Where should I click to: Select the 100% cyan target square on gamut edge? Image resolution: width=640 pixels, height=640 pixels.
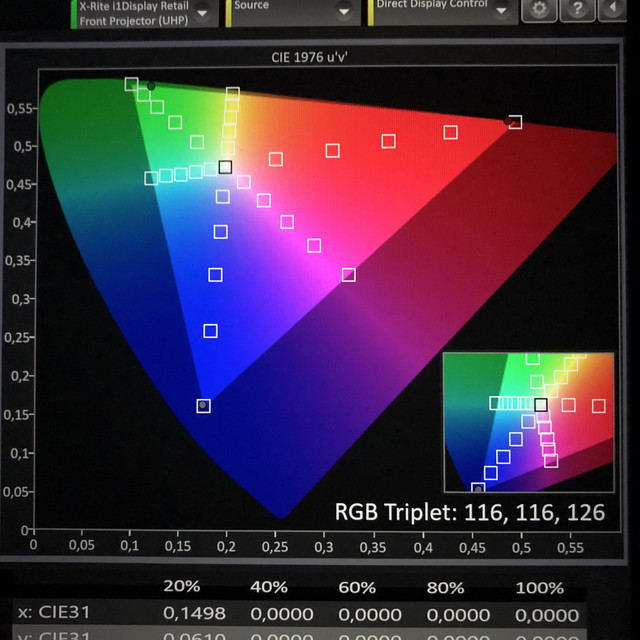pos(151,178)
